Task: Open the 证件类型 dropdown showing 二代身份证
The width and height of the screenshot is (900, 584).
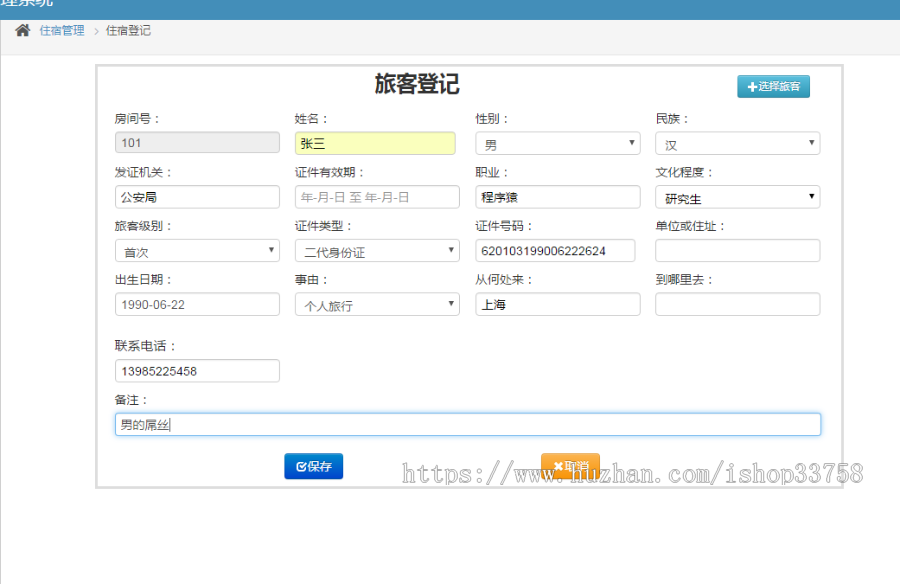Action: [x=377, y=251]
